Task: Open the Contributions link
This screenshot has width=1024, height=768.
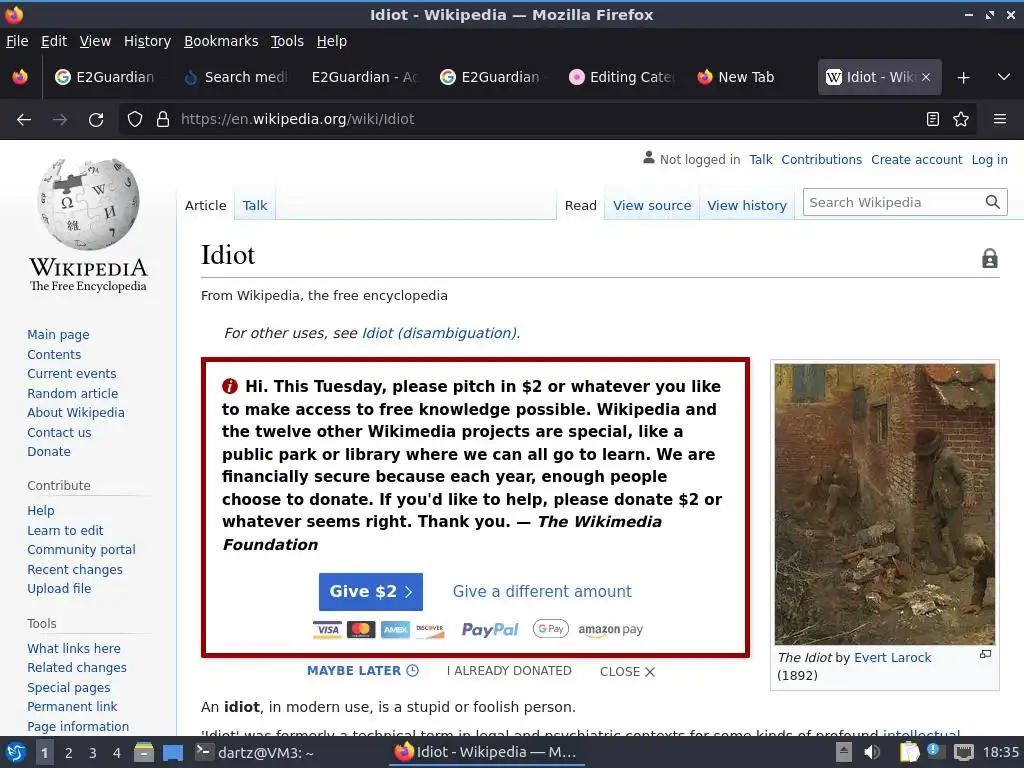Action: click(822, 159)
